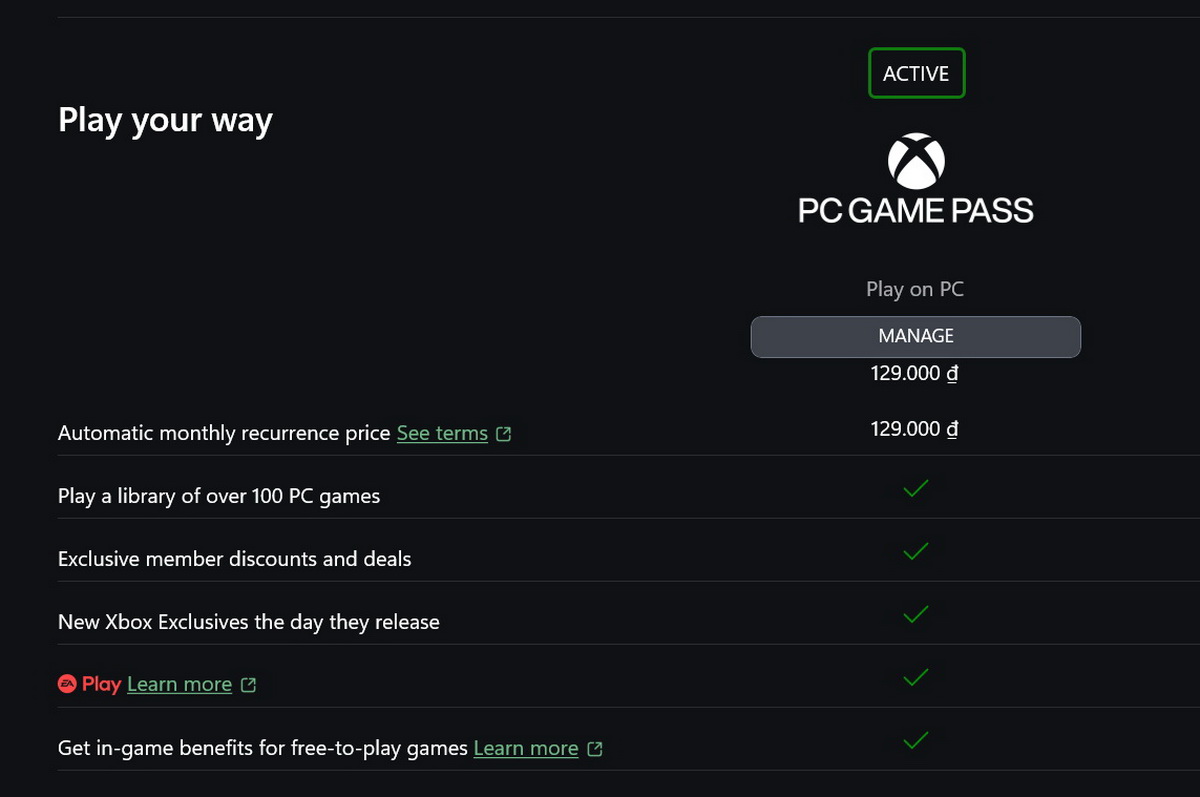Click external link icon after in-game benefits Learn more
This screenshot has width=1200, height=797.
click(595, 749)
